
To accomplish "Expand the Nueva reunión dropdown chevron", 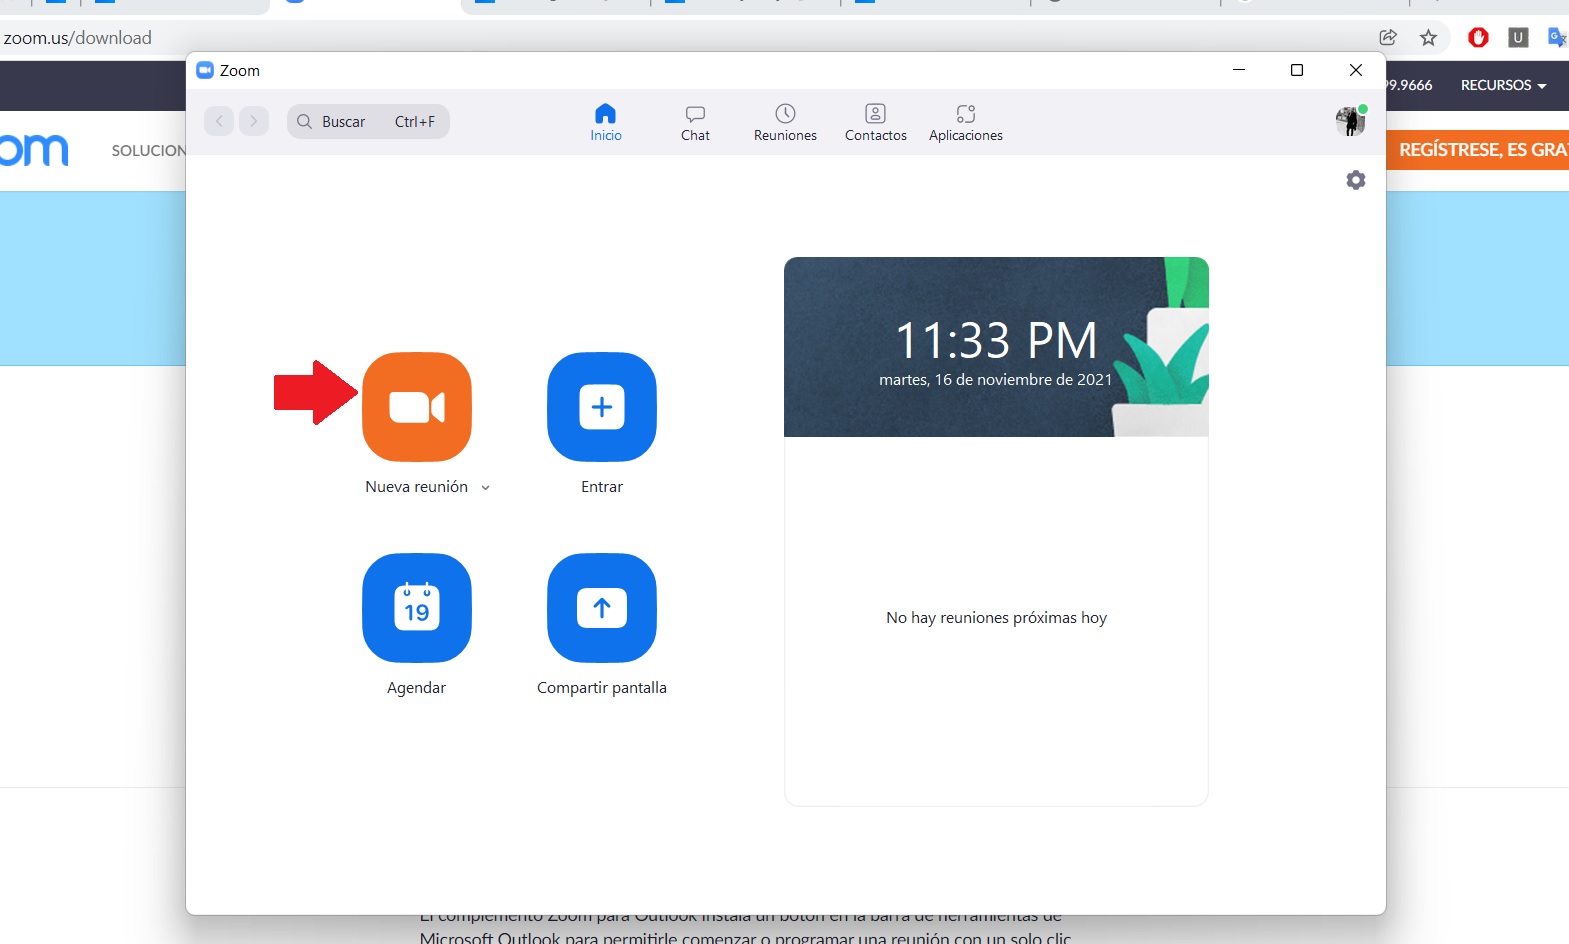I will point(486,488).
